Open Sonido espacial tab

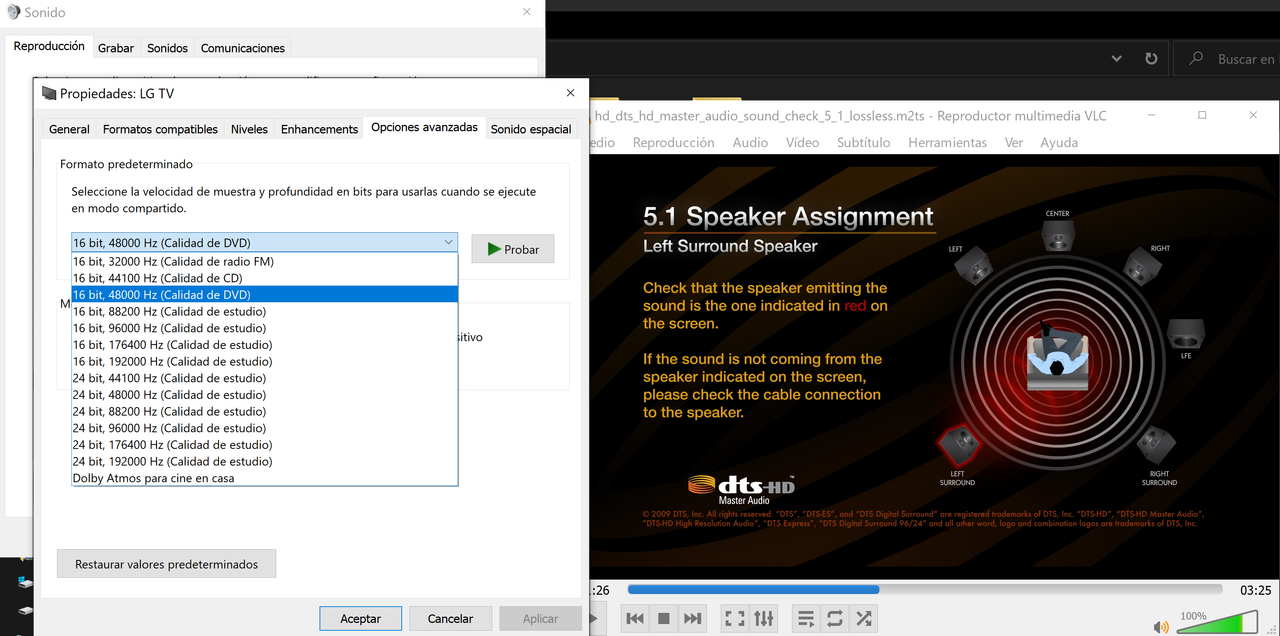tap(531, 129)
